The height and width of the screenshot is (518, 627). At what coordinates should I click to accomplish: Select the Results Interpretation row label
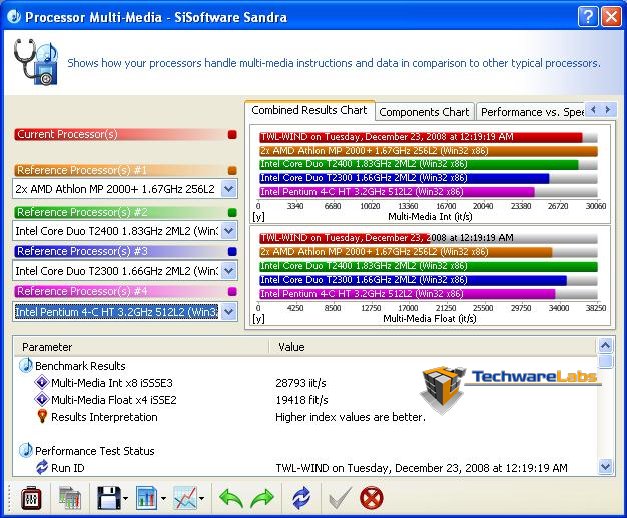click(x=104, y=417)
